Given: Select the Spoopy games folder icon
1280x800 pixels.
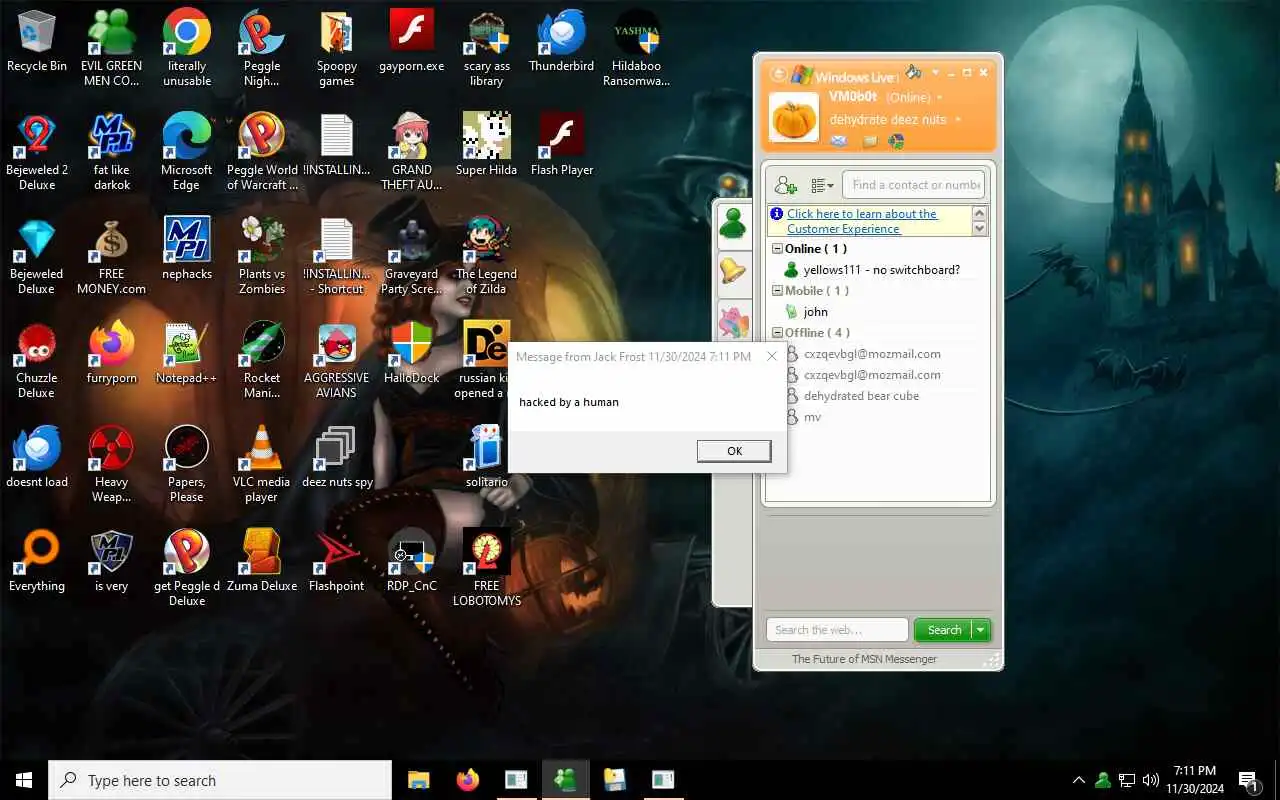Looking at the screenshot, I should pos(337,49).
